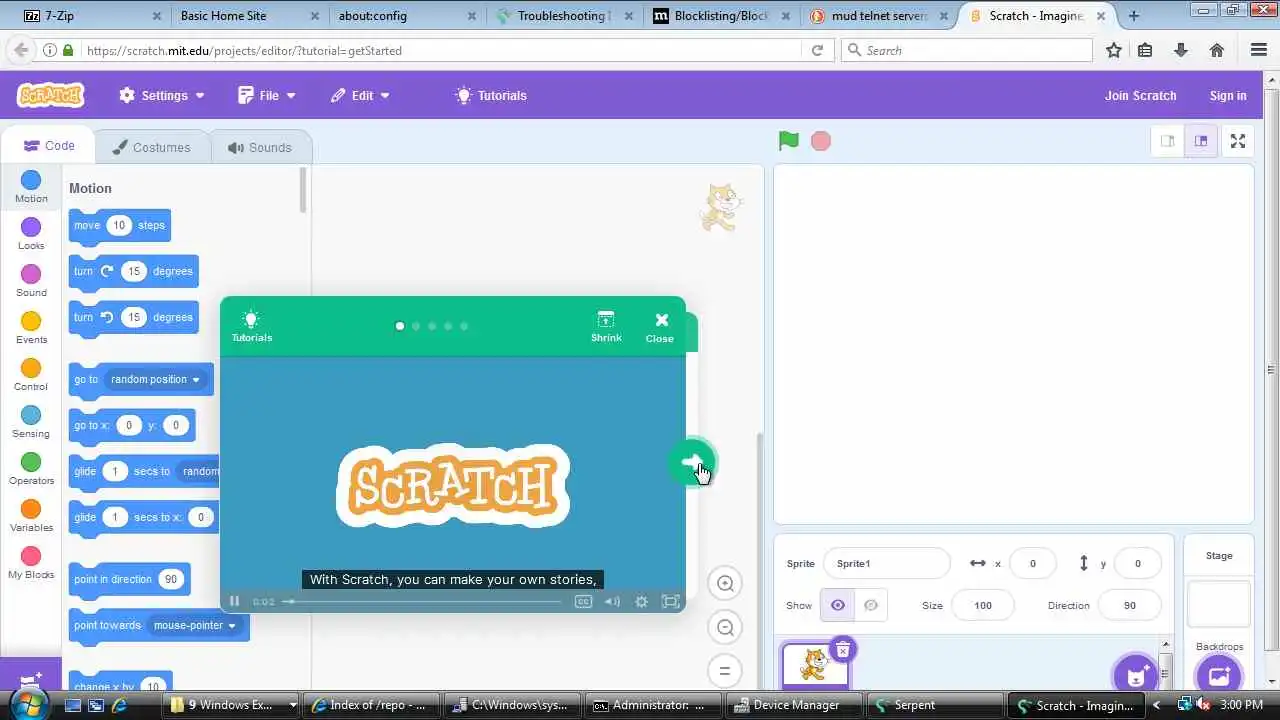
Task: Switch to about:config browser tab
Action: [405, 16]
